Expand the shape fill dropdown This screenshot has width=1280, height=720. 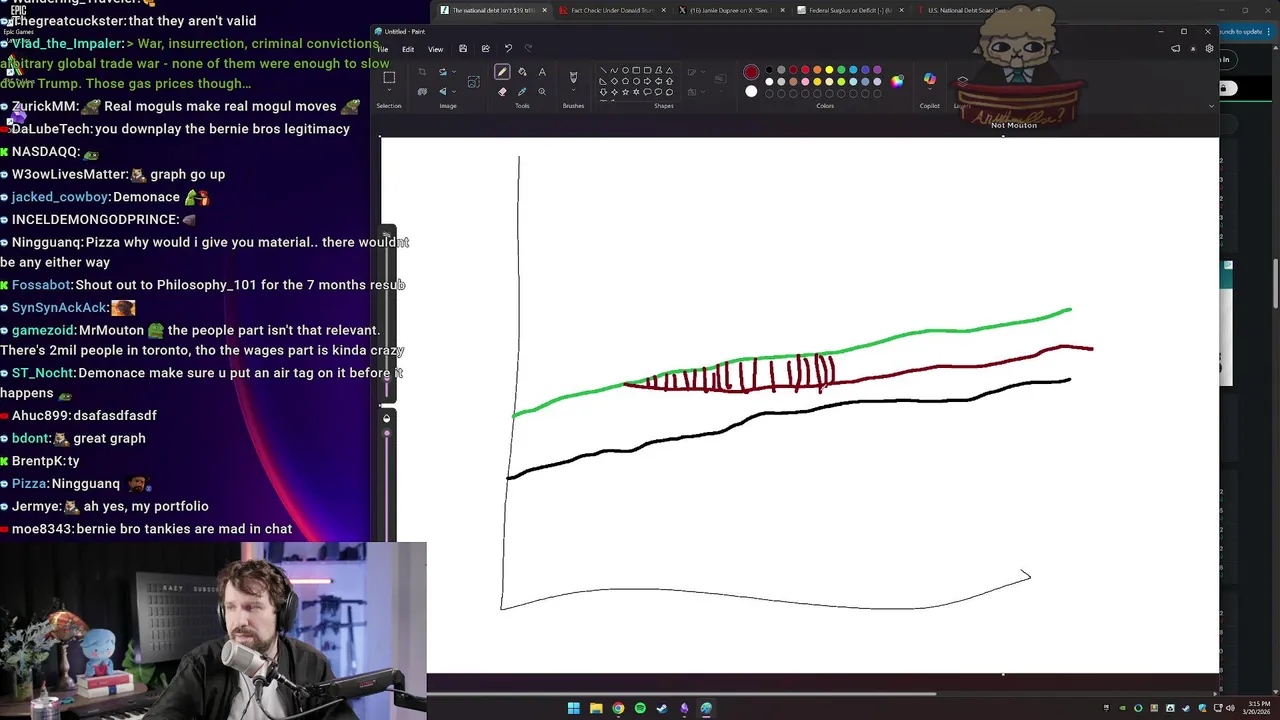tap(703, 92)
